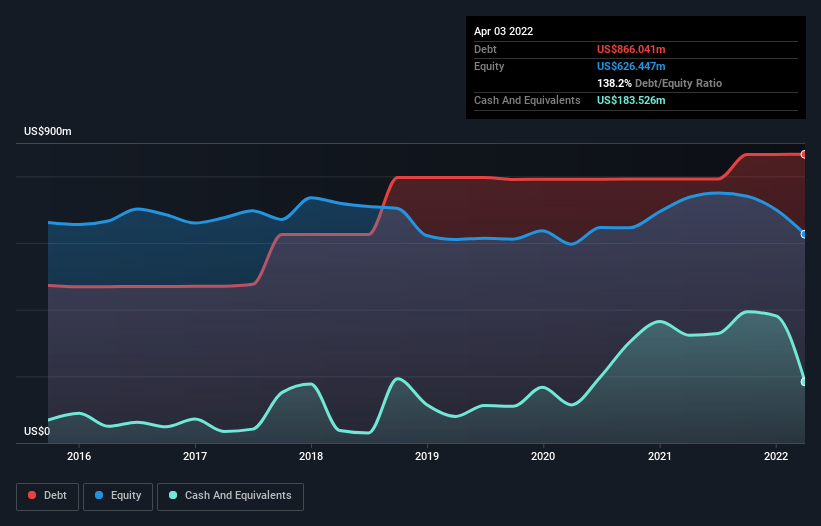Click the red Debt endpoint marker
The height and width of the screenshot is (526, 821).
click(804, 154)
